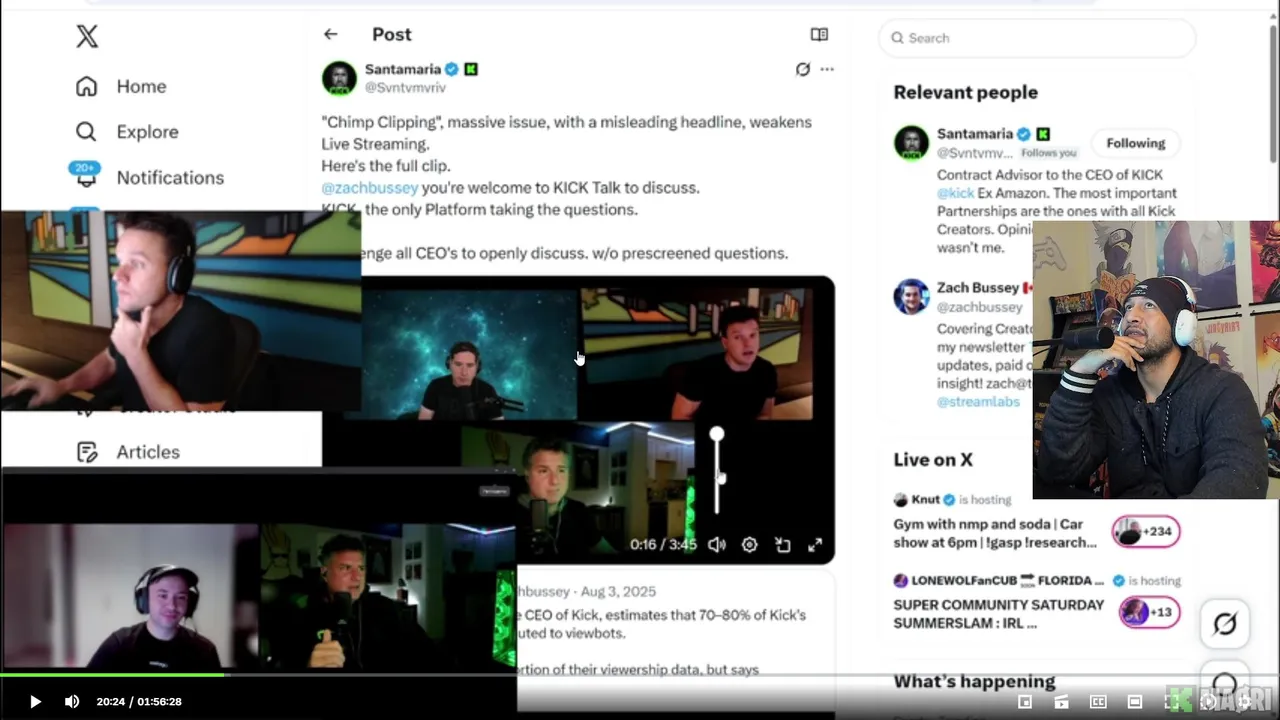The height and width of the screenshot is (720, 1280).
Task: Open Zach Bussey's avatar in Relevant people
Action: pos(911,297)
